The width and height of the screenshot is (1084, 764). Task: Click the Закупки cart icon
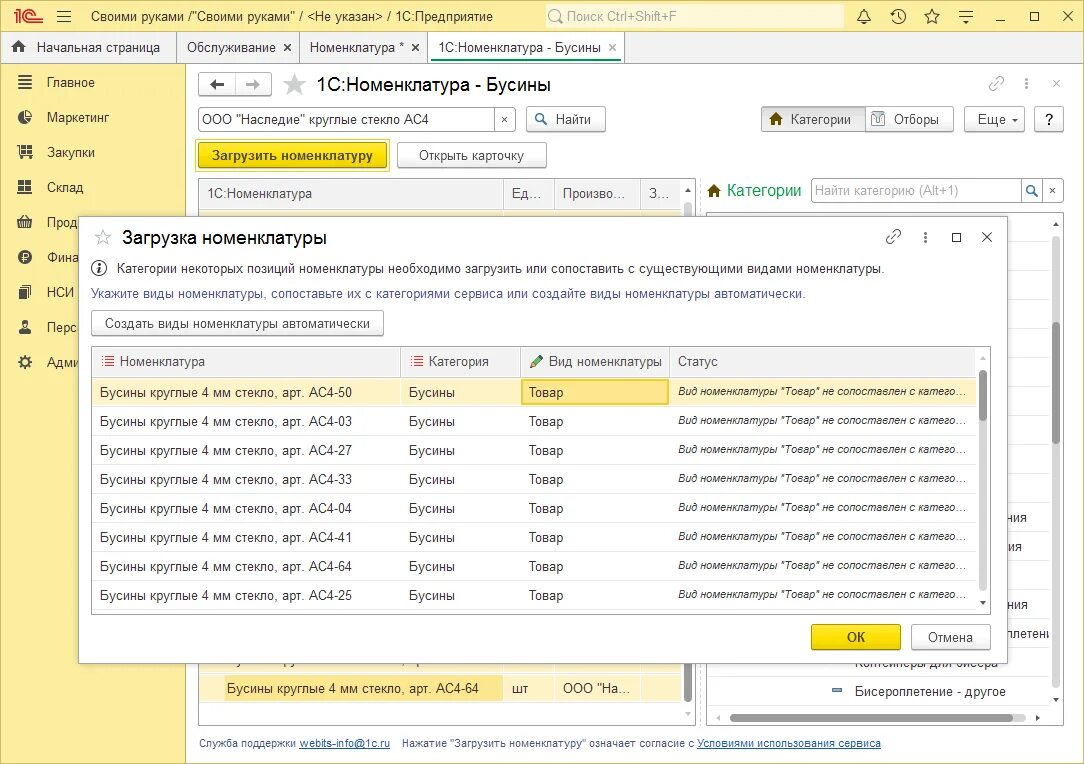point(25,152)
